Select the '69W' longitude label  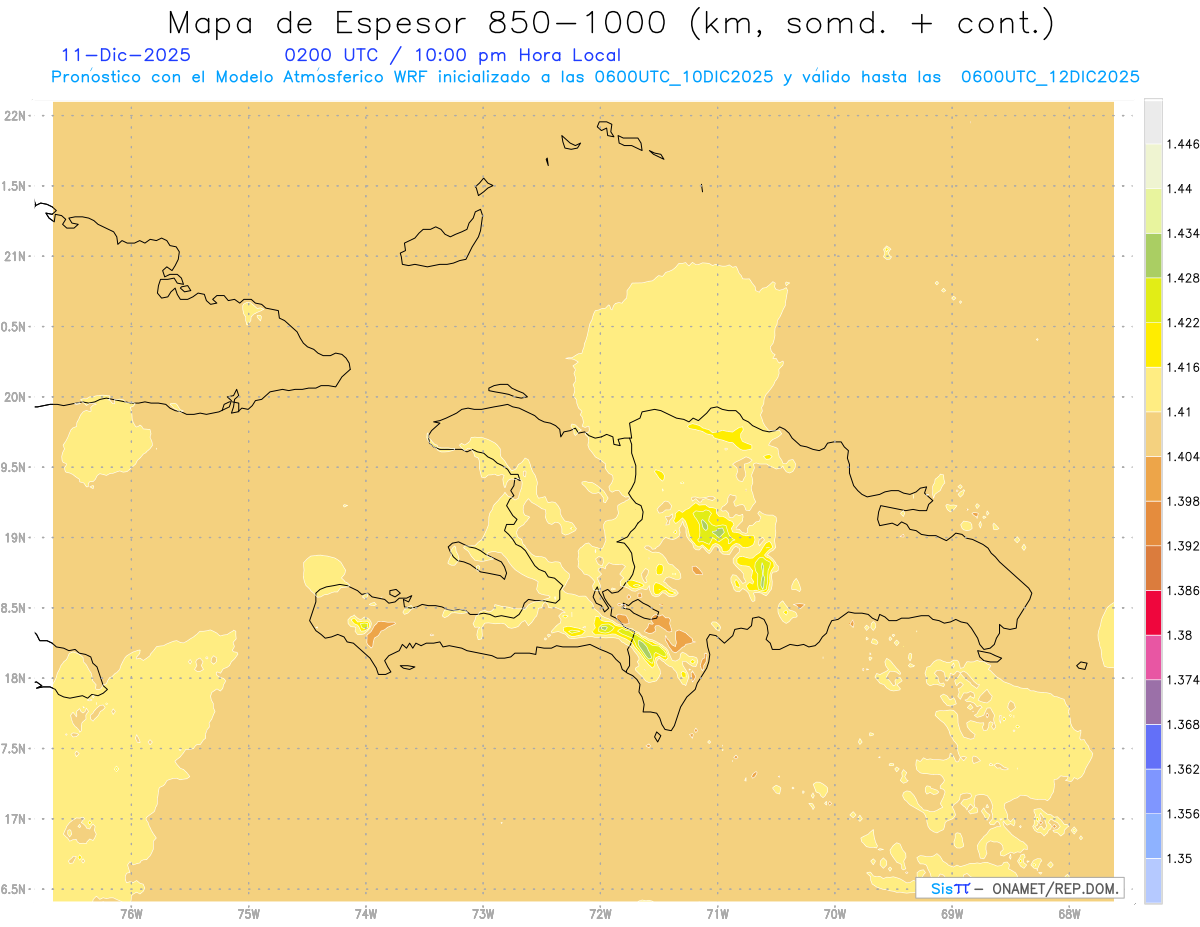(x=952, y=914)
